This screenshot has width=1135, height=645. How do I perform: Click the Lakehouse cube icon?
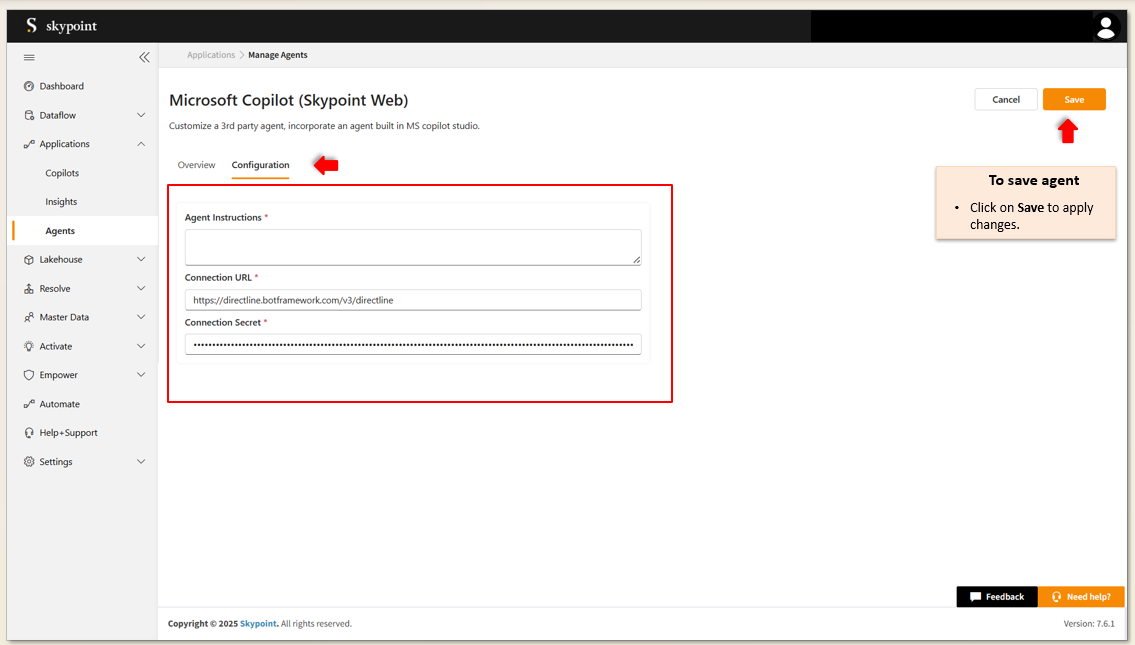pos(29,260)
